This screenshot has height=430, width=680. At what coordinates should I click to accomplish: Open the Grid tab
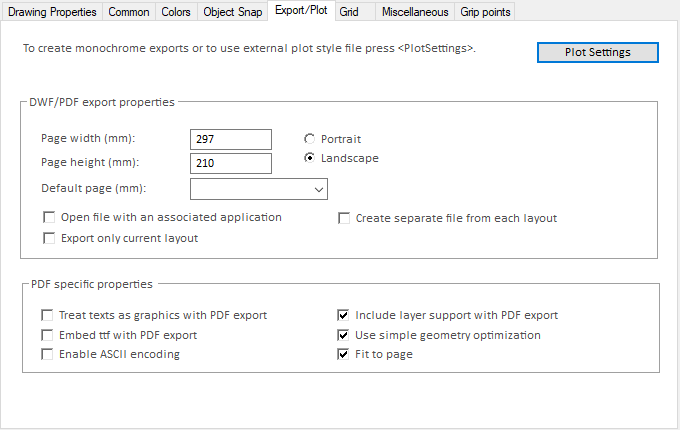point(349,12)
